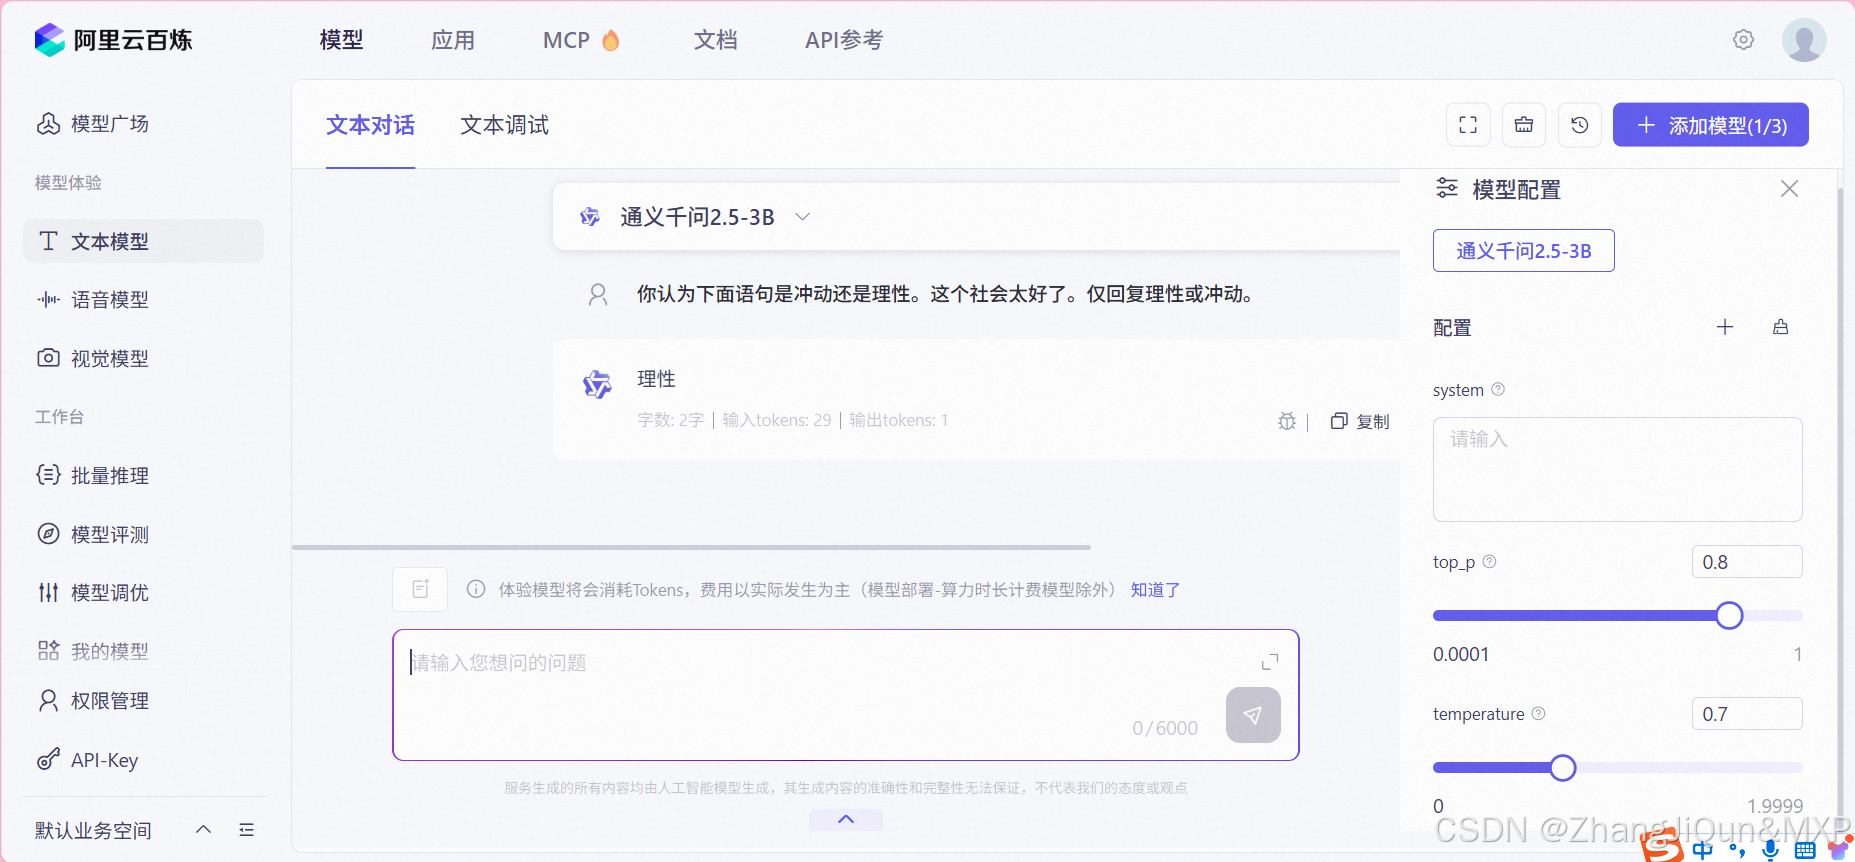Screen dimensions: 1855x862
Task: Click the IME microphone tray icon
Action: [x=1770, y=850]
